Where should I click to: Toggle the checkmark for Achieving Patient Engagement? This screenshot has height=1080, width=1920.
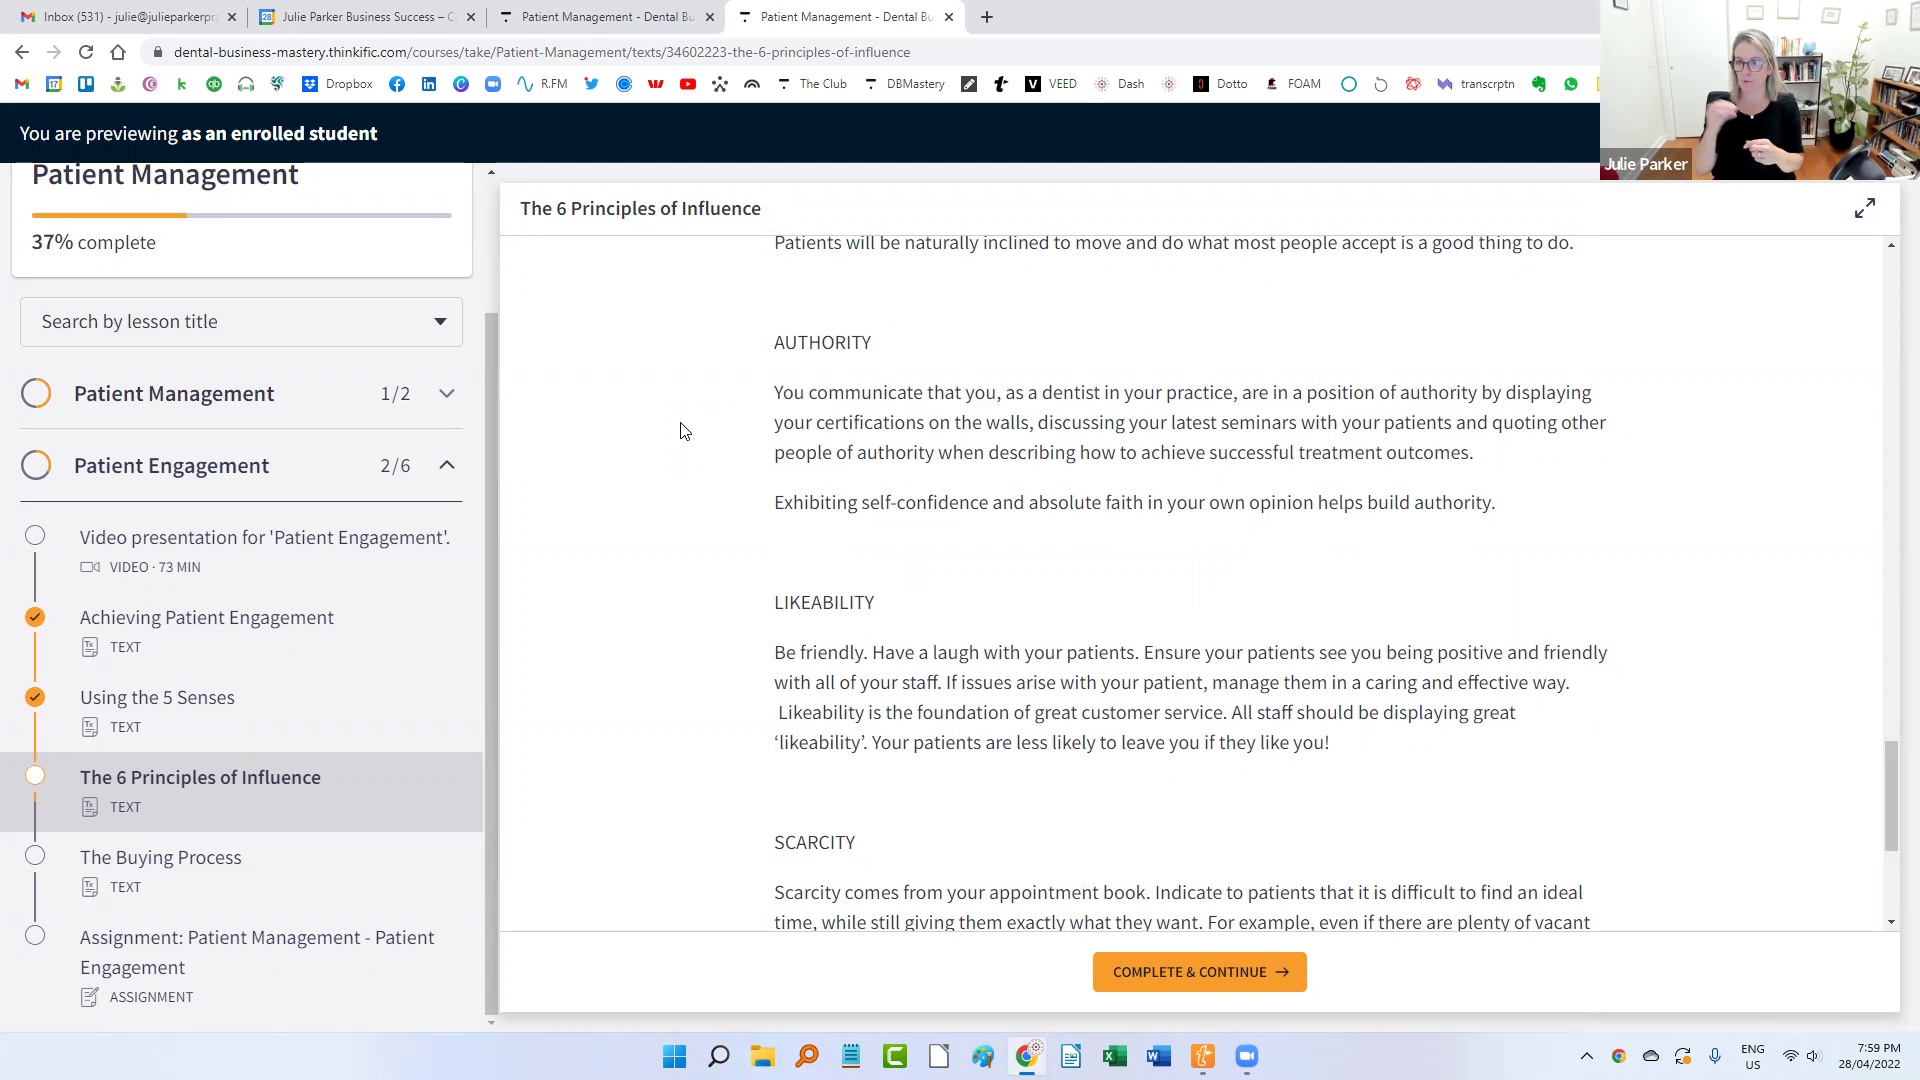click(35, 617)
